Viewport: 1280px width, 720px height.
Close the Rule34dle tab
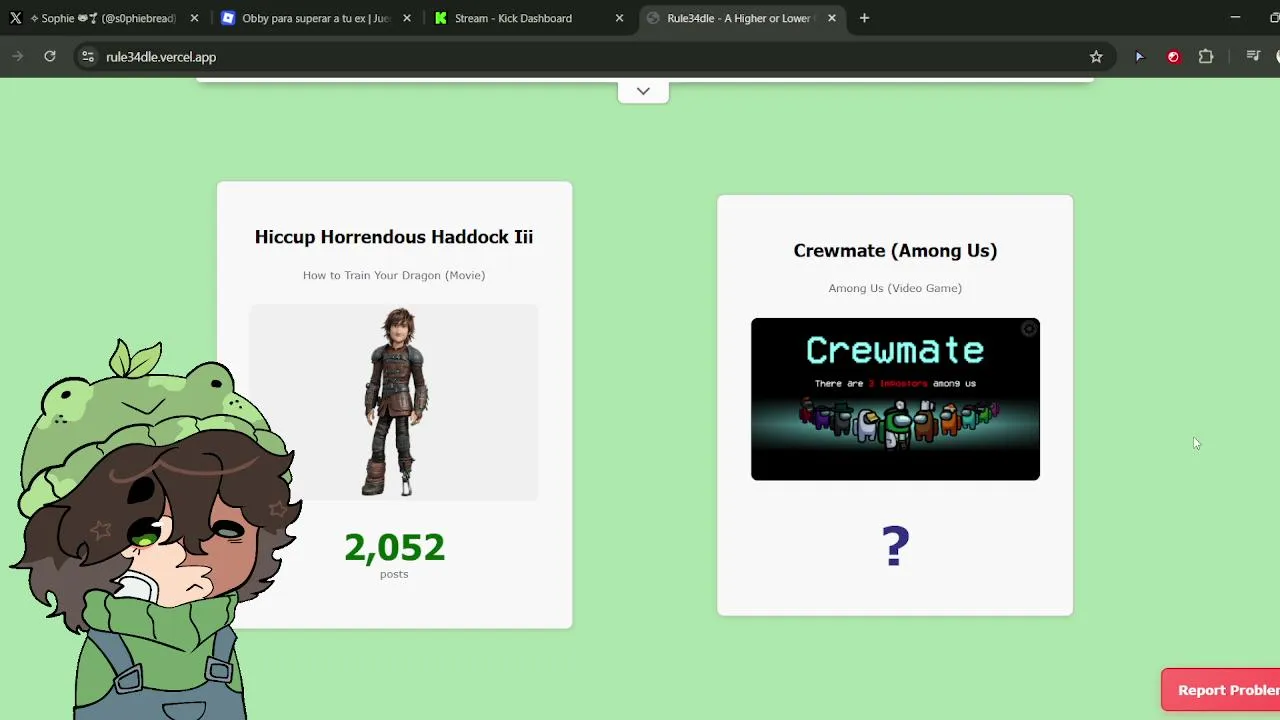pyautogui.click(x=831, y=18)
